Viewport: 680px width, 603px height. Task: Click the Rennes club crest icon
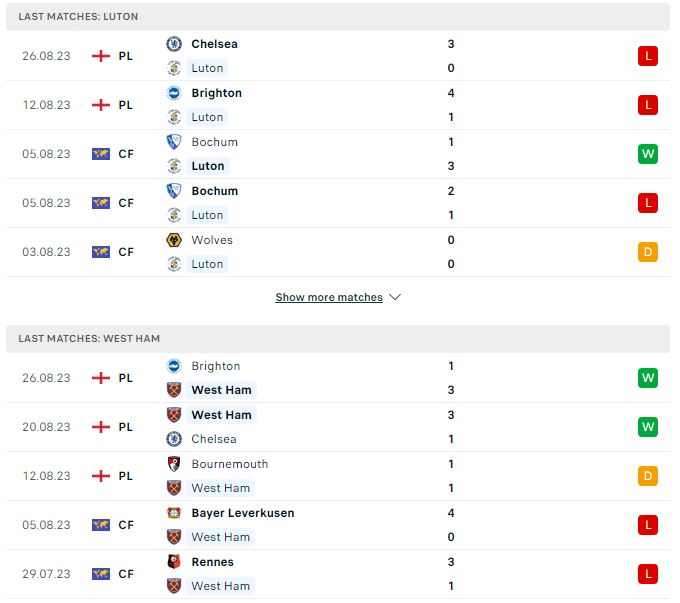(174, 562)
